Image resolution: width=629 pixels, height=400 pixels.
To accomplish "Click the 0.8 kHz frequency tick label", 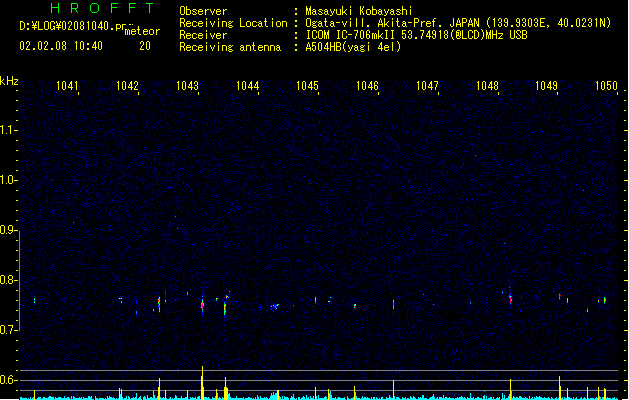I will pos(8,280).
